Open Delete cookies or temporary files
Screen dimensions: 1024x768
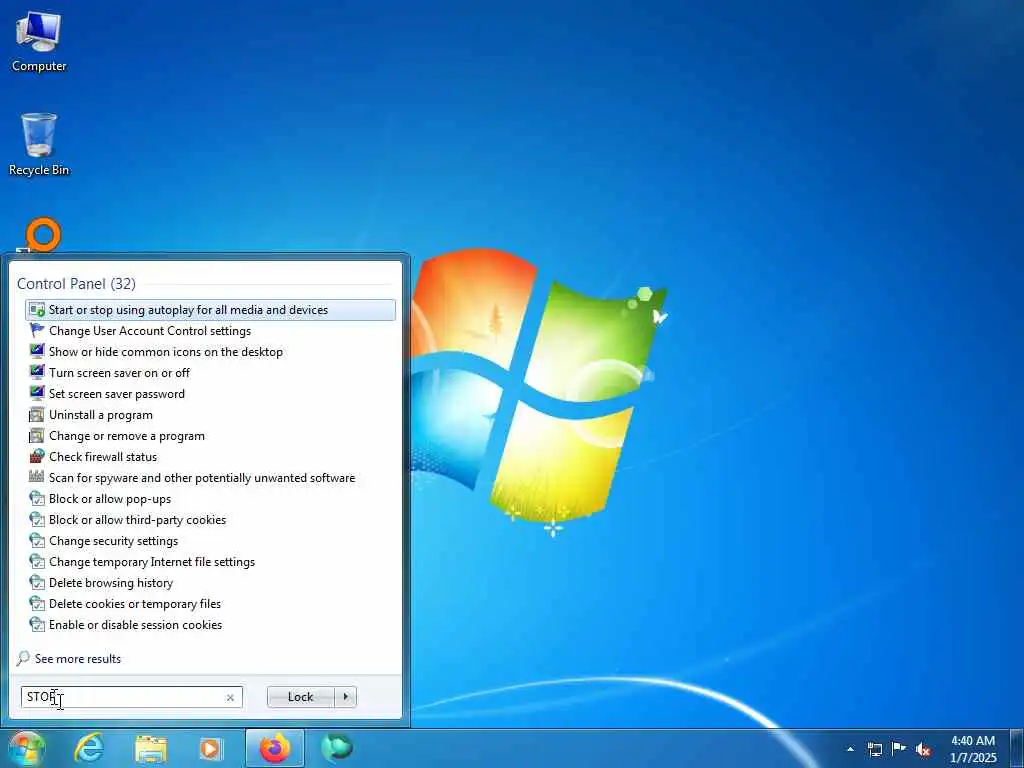210,603
